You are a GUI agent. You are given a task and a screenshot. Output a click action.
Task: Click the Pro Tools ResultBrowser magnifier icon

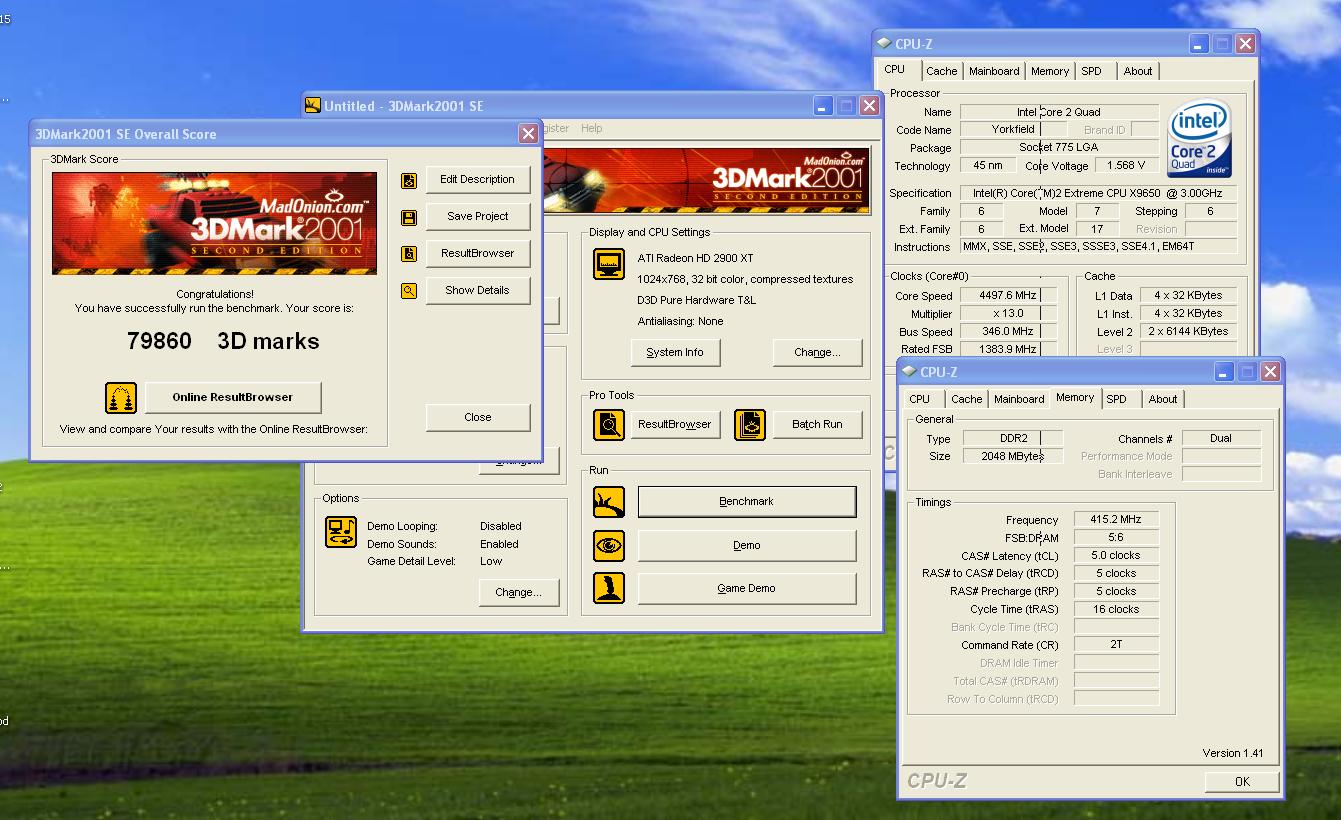point(609,424)
